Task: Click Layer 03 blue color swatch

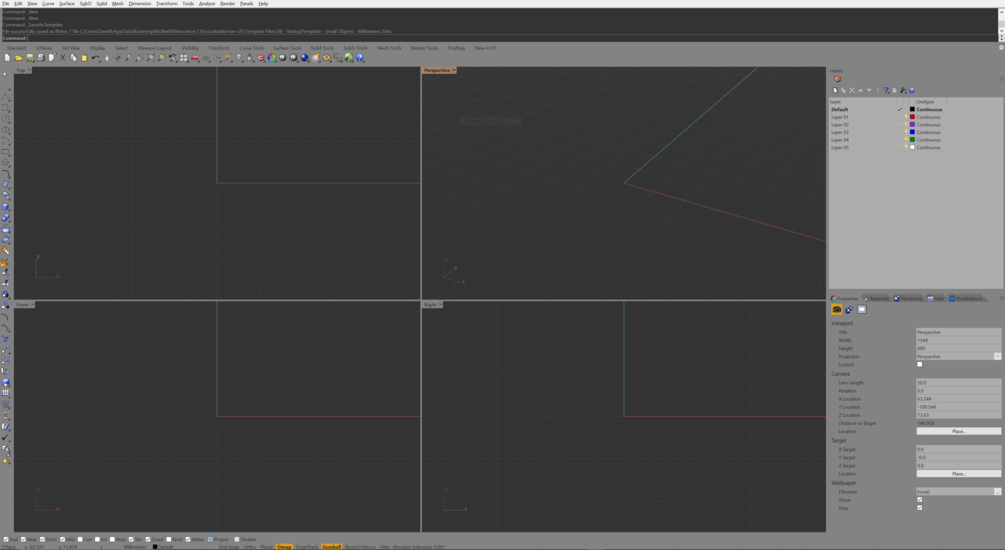Action: click(912, 132)
